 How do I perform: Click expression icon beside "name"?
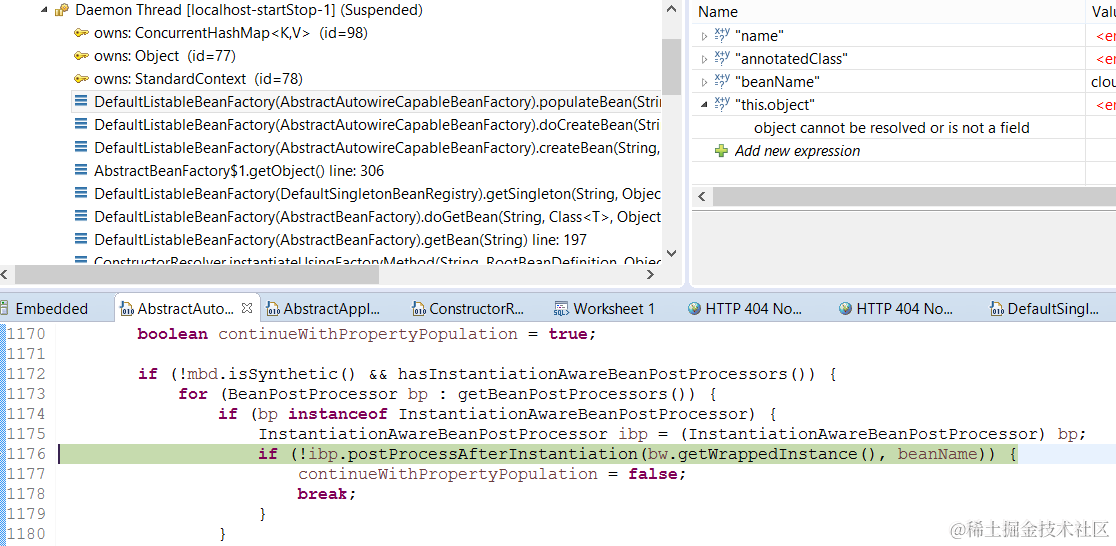722,36
